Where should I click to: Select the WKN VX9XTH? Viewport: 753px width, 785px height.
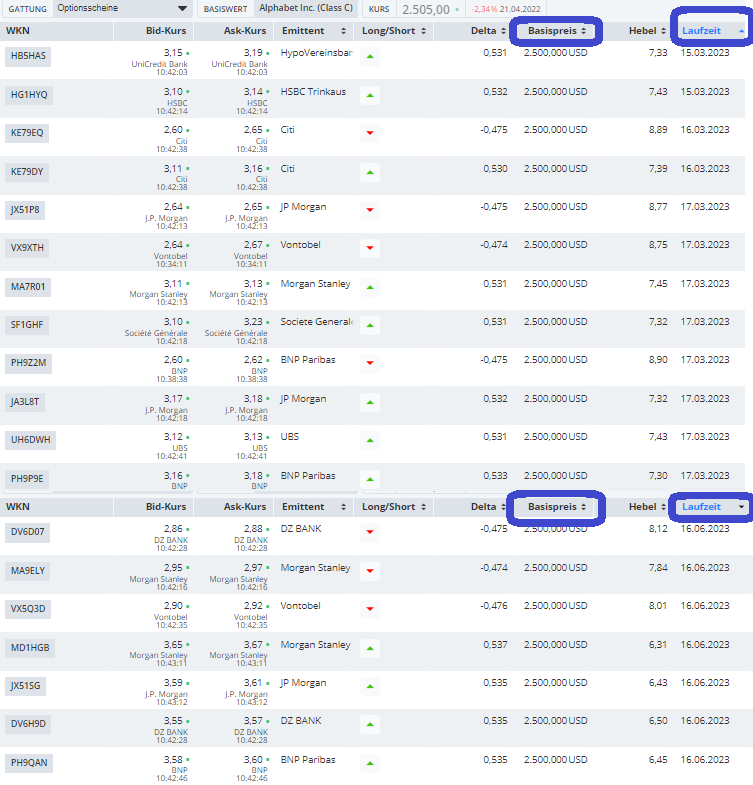[27, 248]
